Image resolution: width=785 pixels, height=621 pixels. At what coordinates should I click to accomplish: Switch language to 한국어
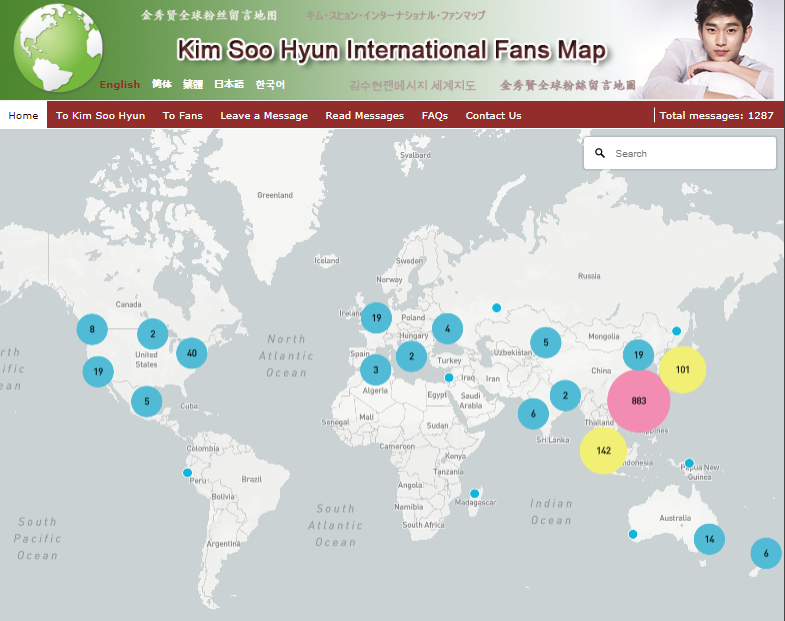pos(270,84)
